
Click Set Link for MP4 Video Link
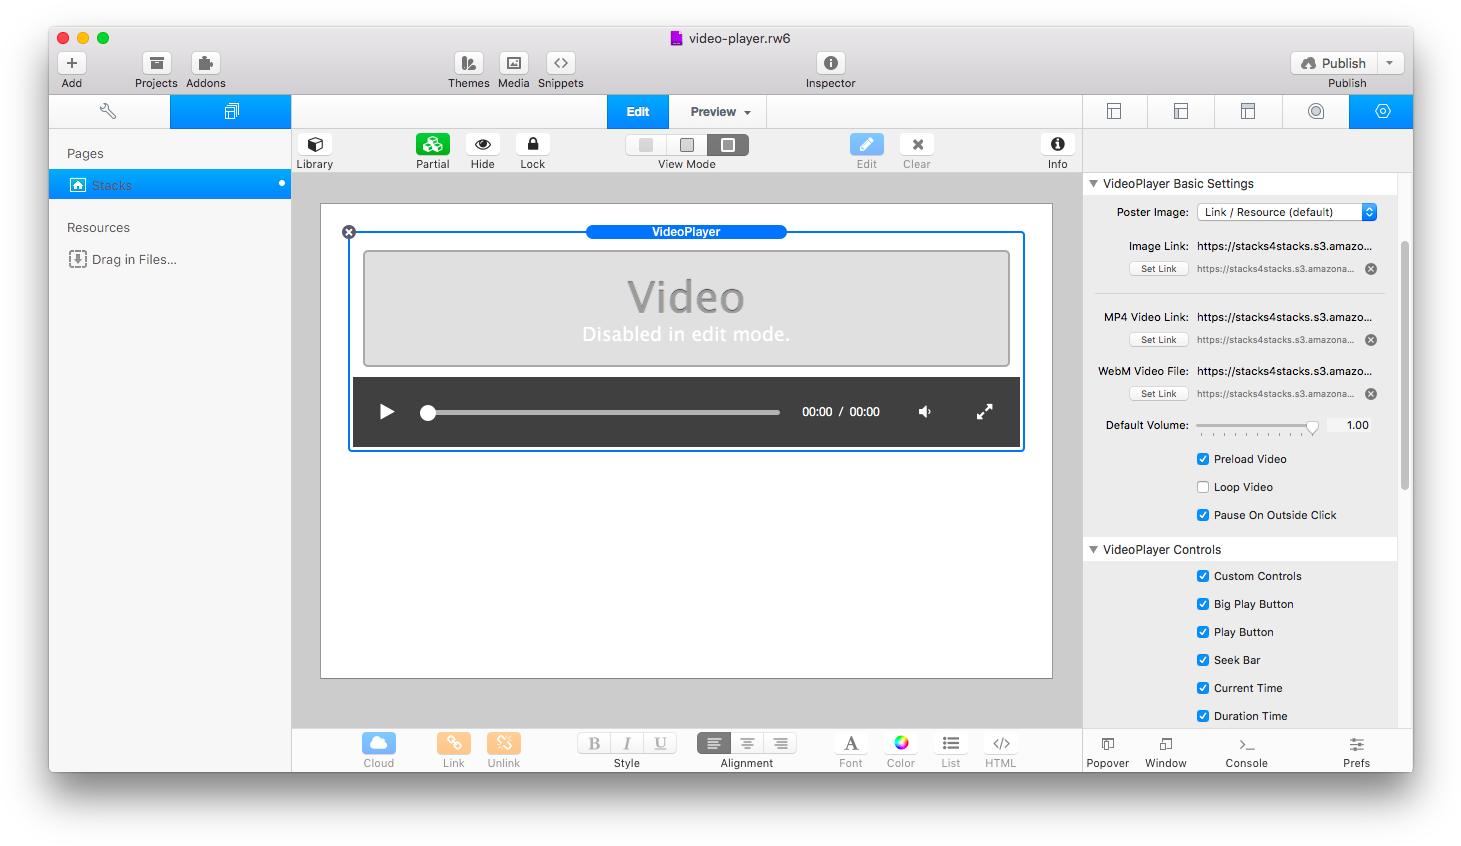click(x=1158, y=339)
